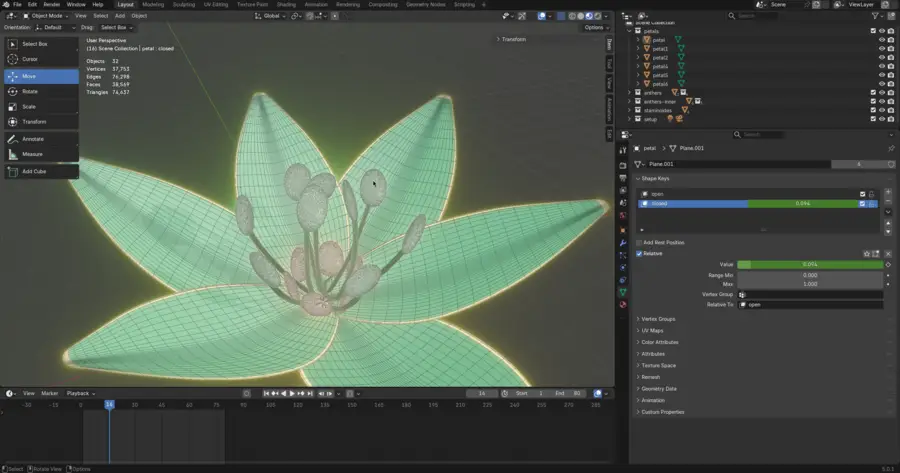
Task: Open the Tool properties tab icon
Action: coord(623,150)
